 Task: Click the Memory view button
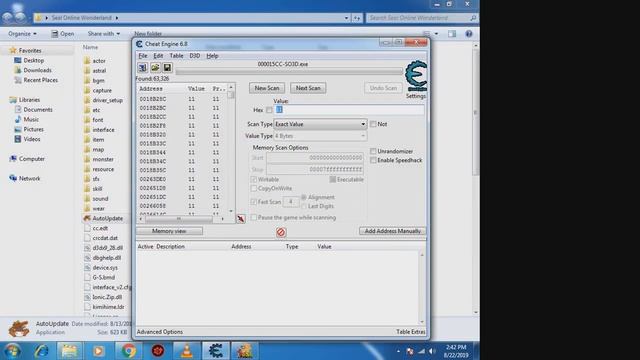(169, 231)
